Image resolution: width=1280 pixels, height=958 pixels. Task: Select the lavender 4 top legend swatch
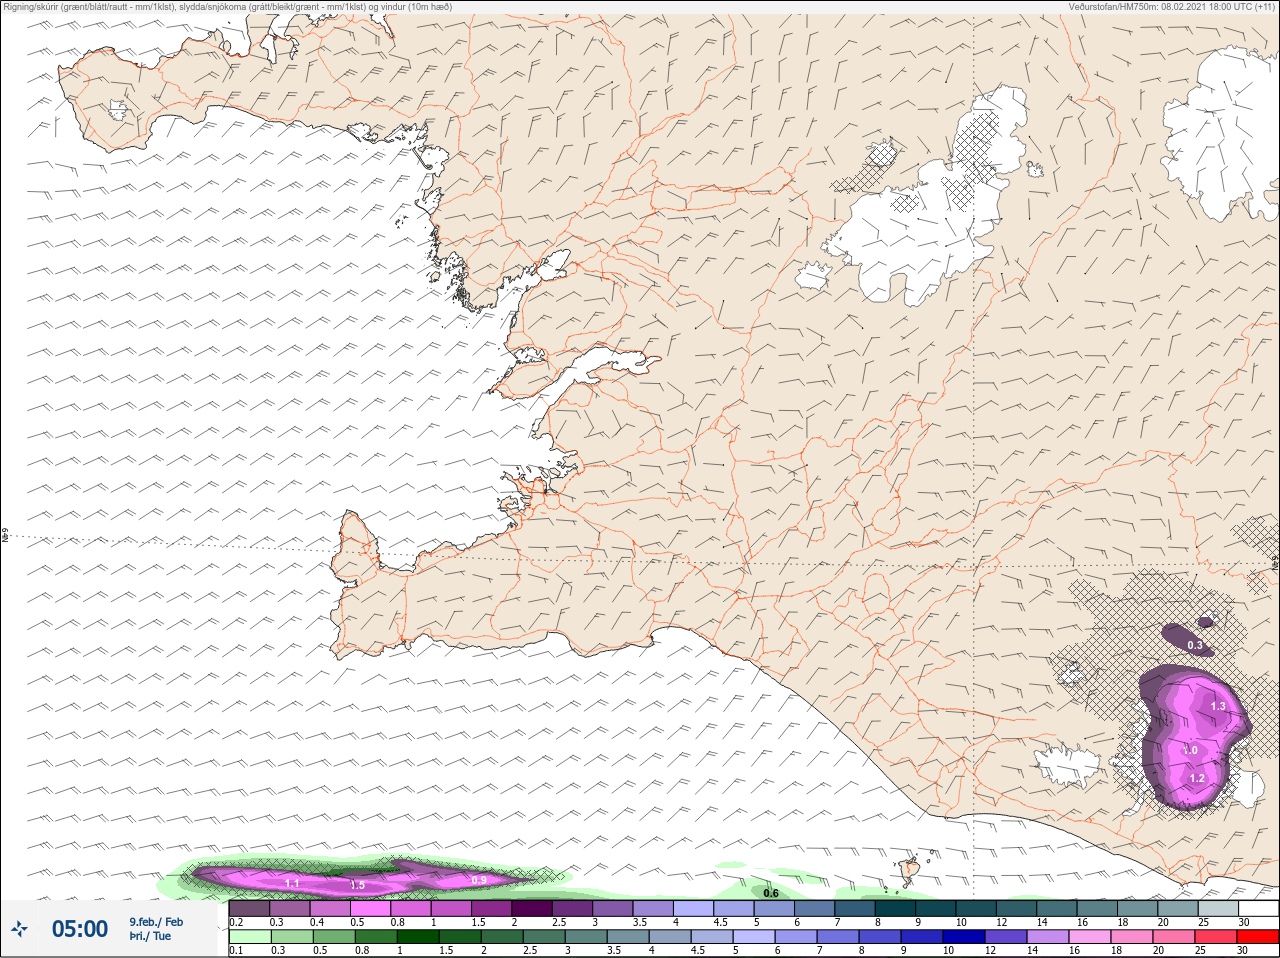[695, 908]
